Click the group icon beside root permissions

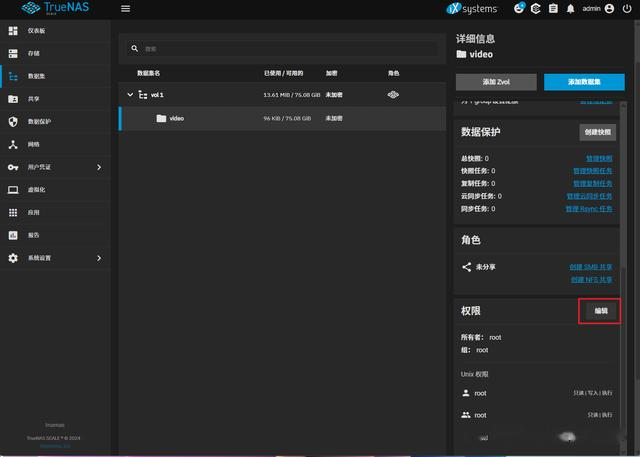pos(466,415)
